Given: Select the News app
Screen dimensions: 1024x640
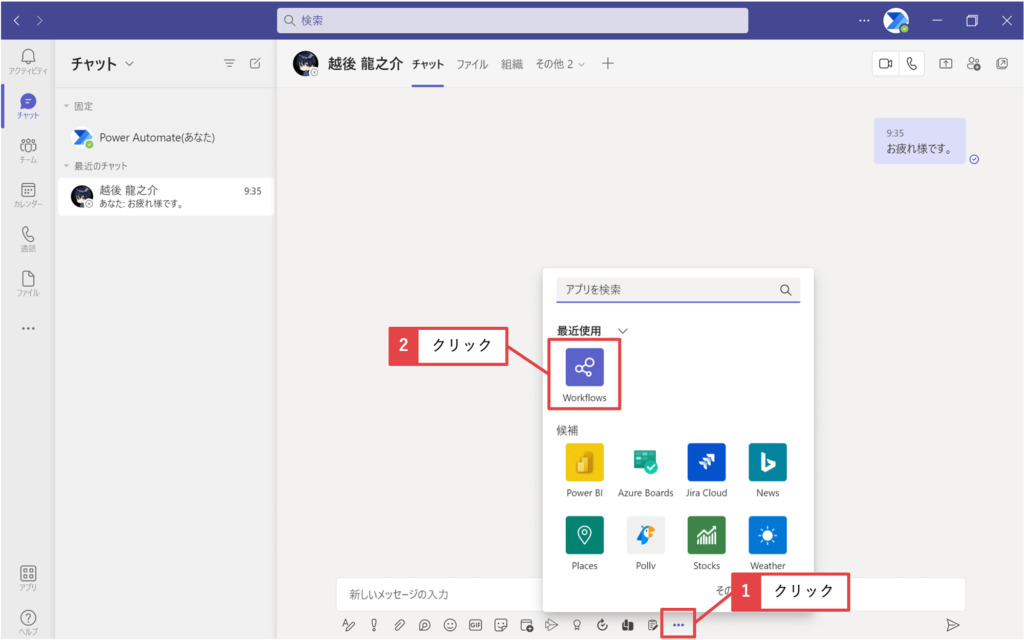Looking at the screenshot, I should (767, 470).
